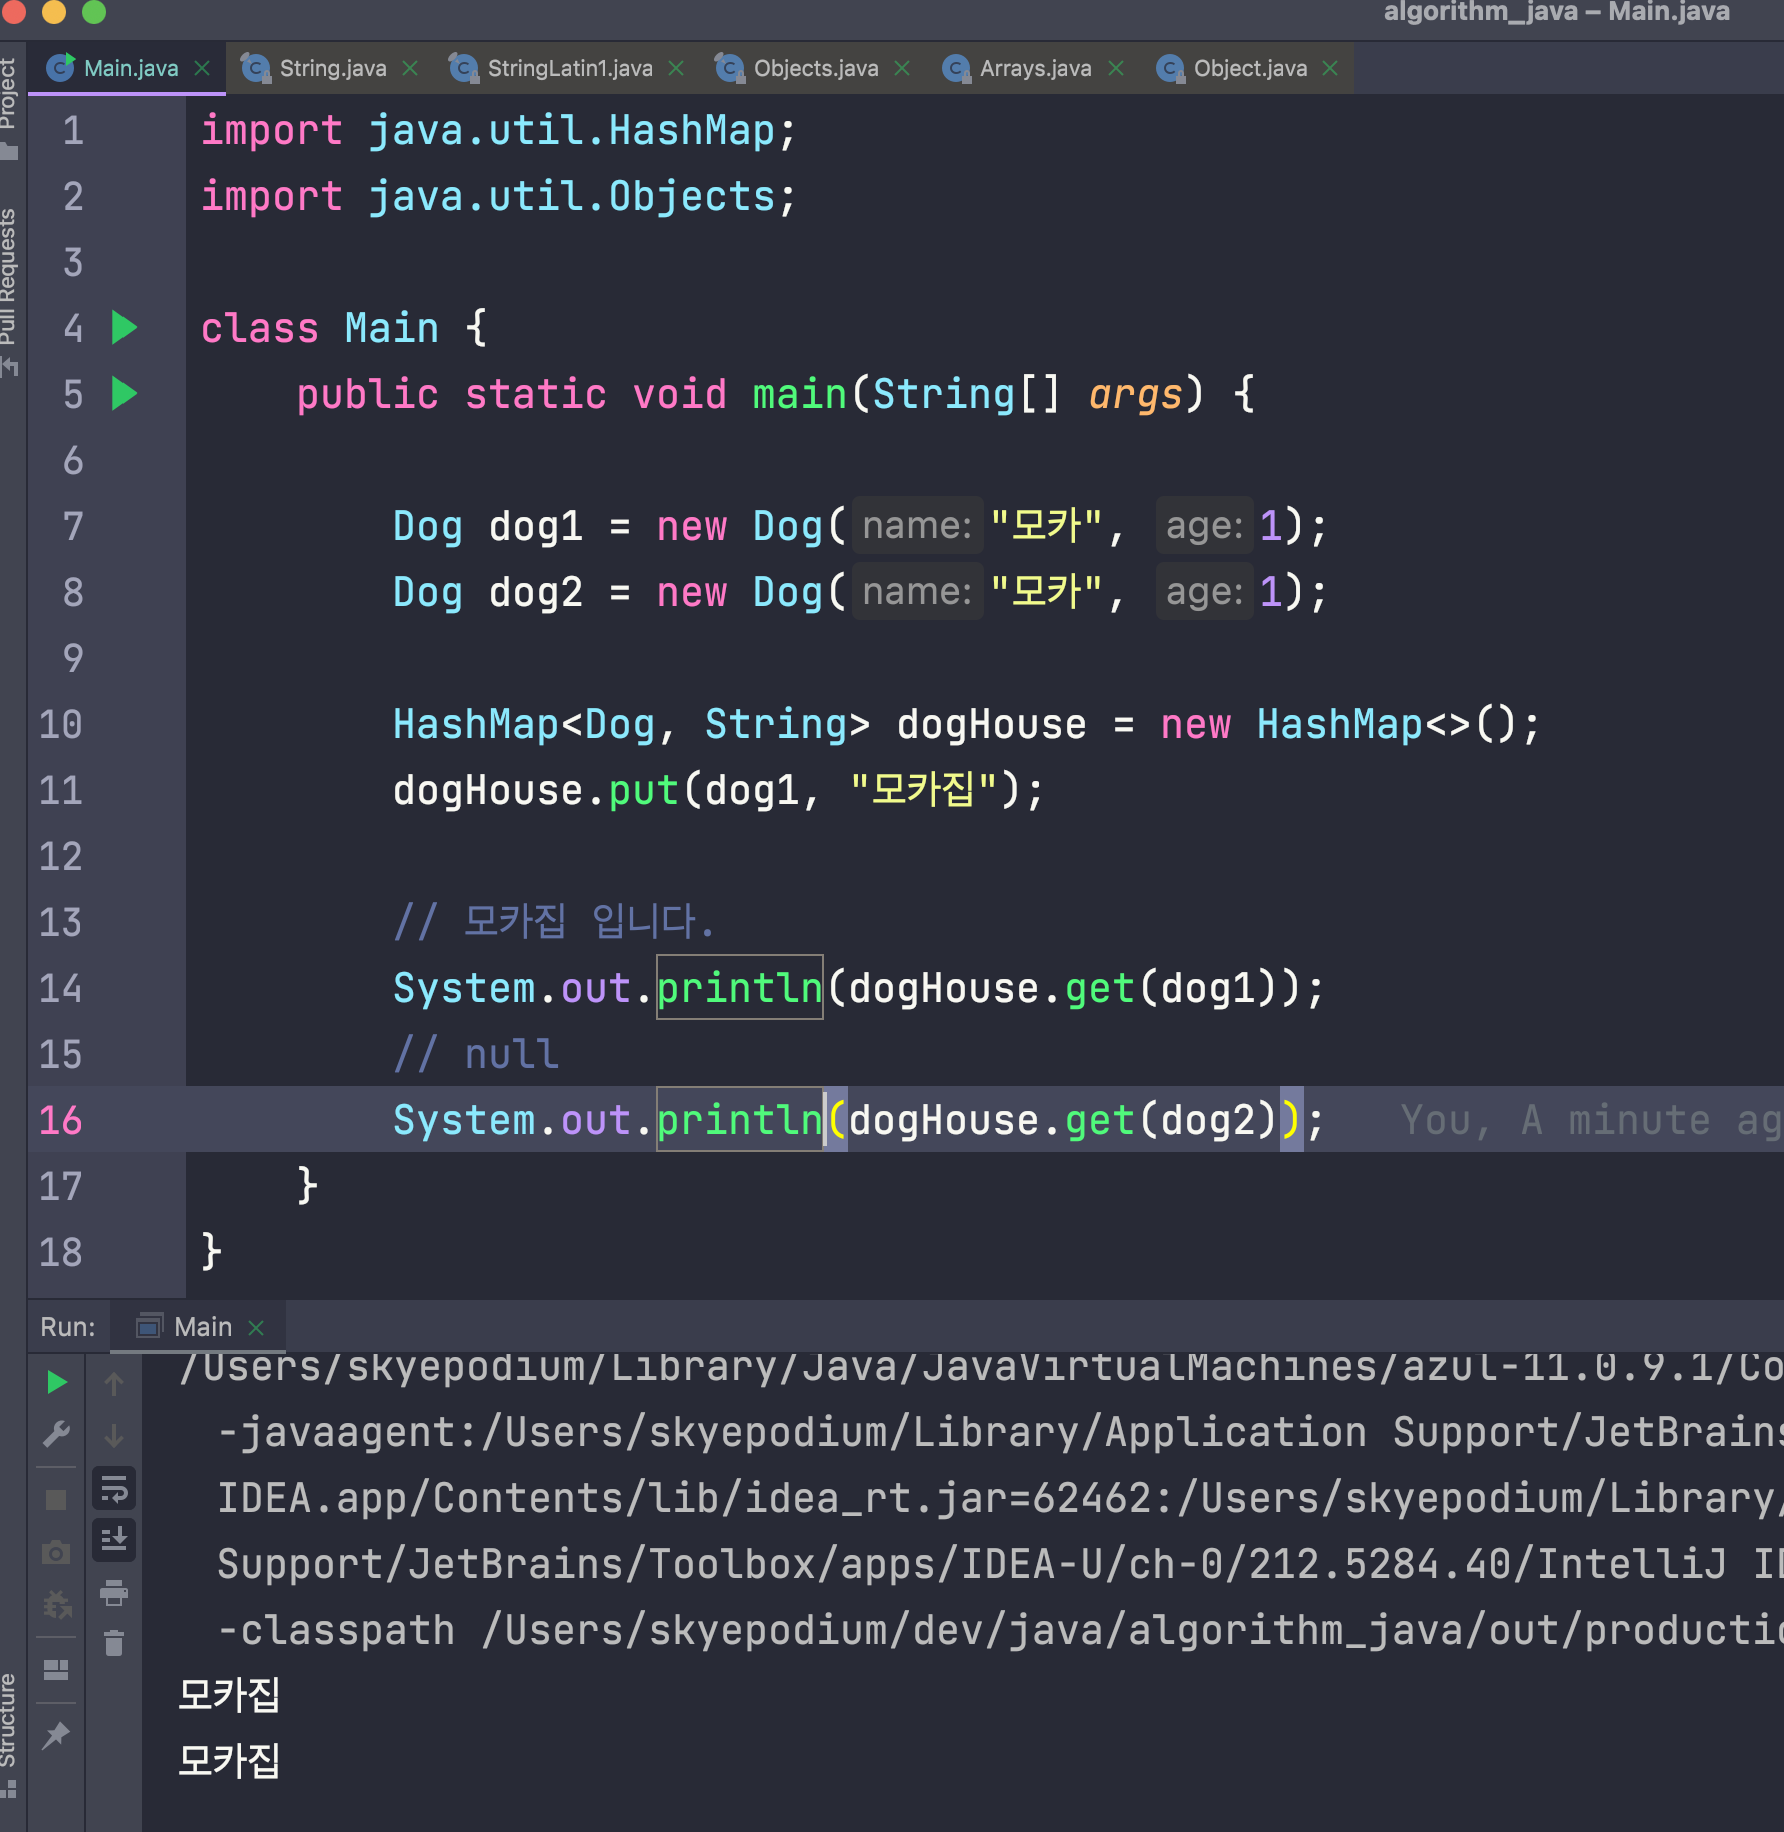The width and height of the screenshot is (1784, 1832).
Task: Rerun the program with the green play icon
Action: [x=57, y=1383]
